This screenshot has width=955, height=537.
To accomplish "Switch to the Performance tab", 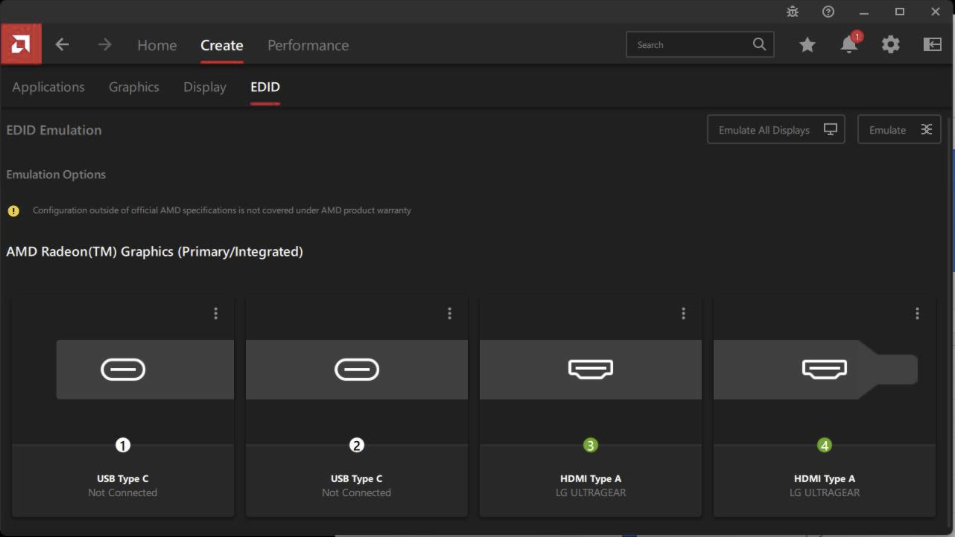I will pyautogui.click(x=308, y=45).
